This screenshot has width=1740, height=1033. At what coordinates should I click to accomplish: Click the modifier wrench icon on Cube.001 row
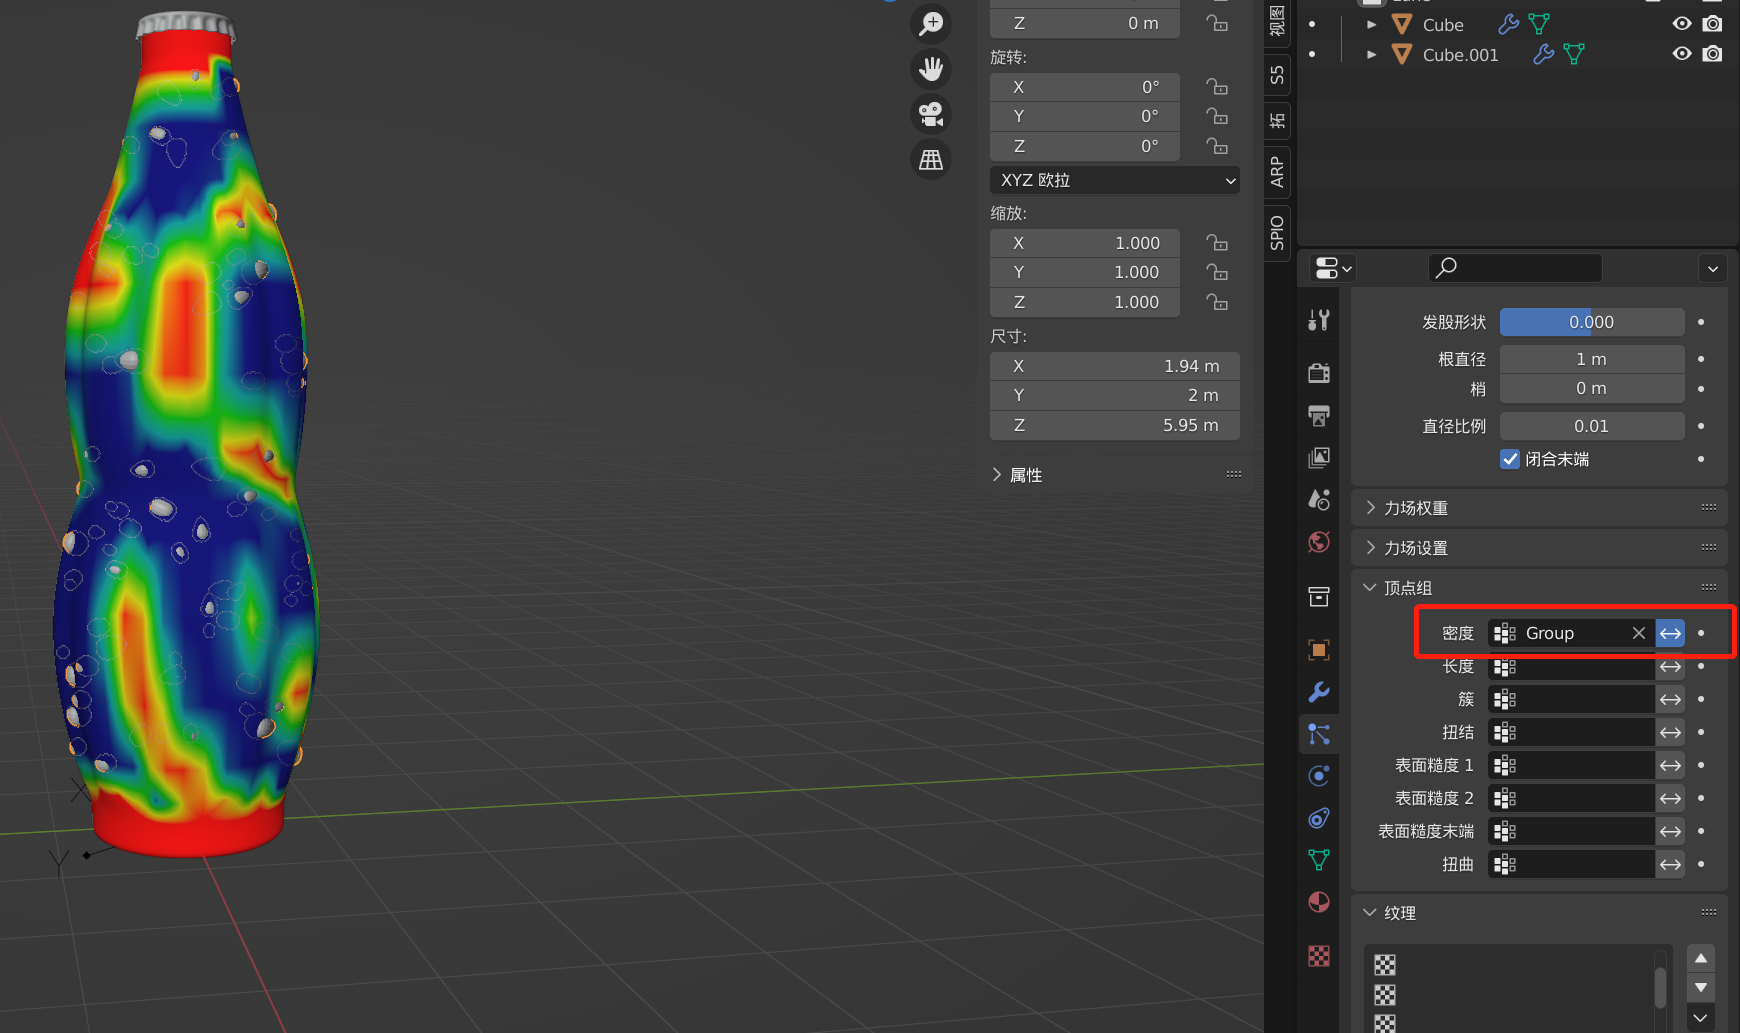tap(1544, 54)
